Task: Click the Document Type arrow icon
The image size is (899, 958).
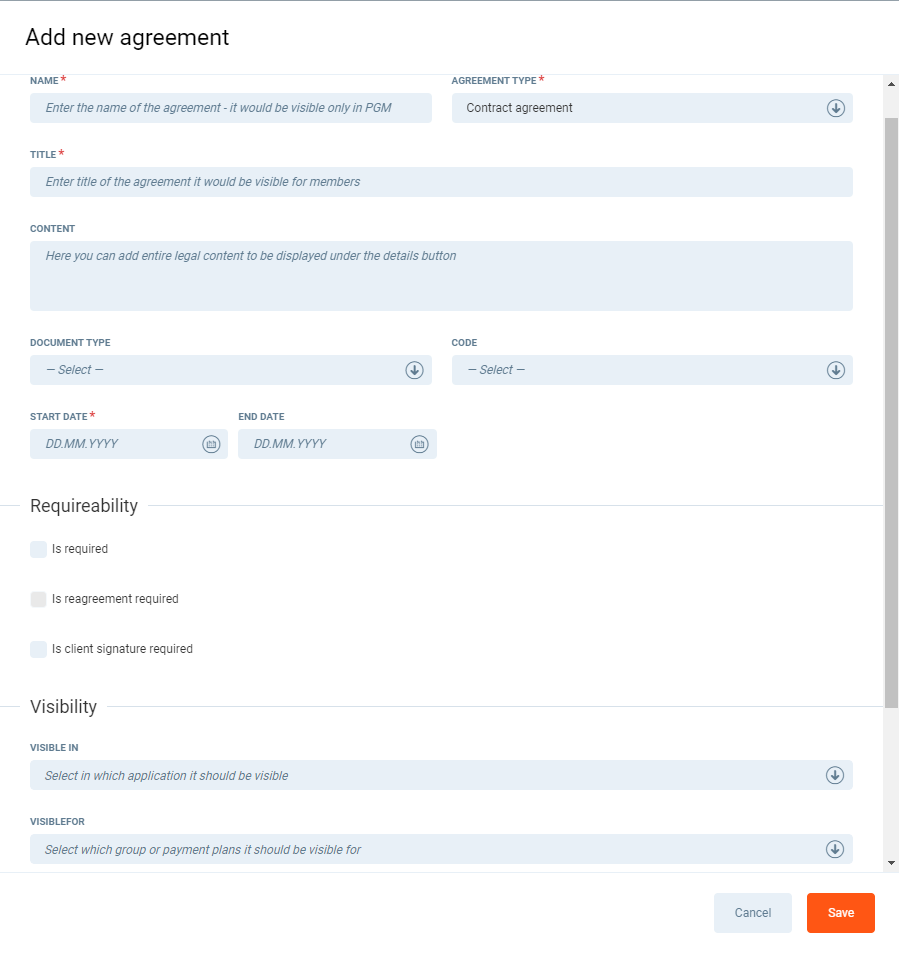Action: point(415,370)
